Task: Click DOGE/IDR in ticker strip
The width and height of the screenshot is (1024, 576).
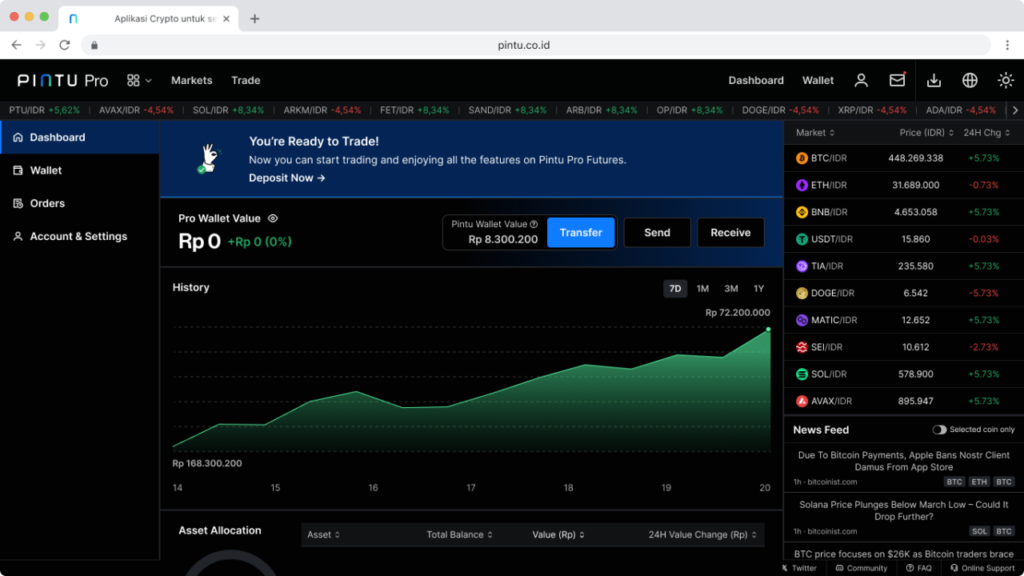Action: [x=780, y=110]
